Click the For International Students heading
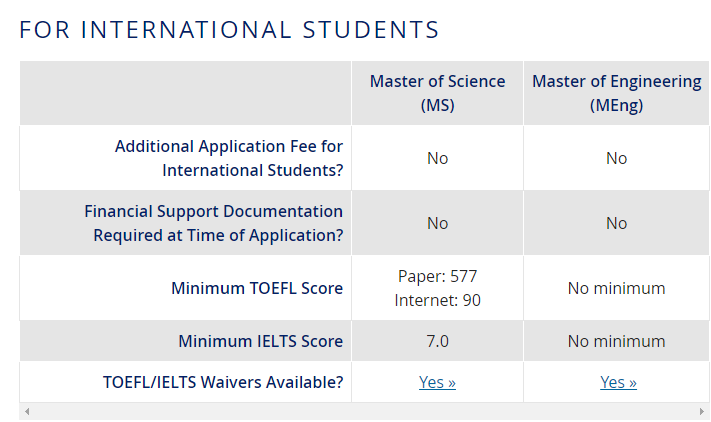Screen dimensions: 711x422 229,30
